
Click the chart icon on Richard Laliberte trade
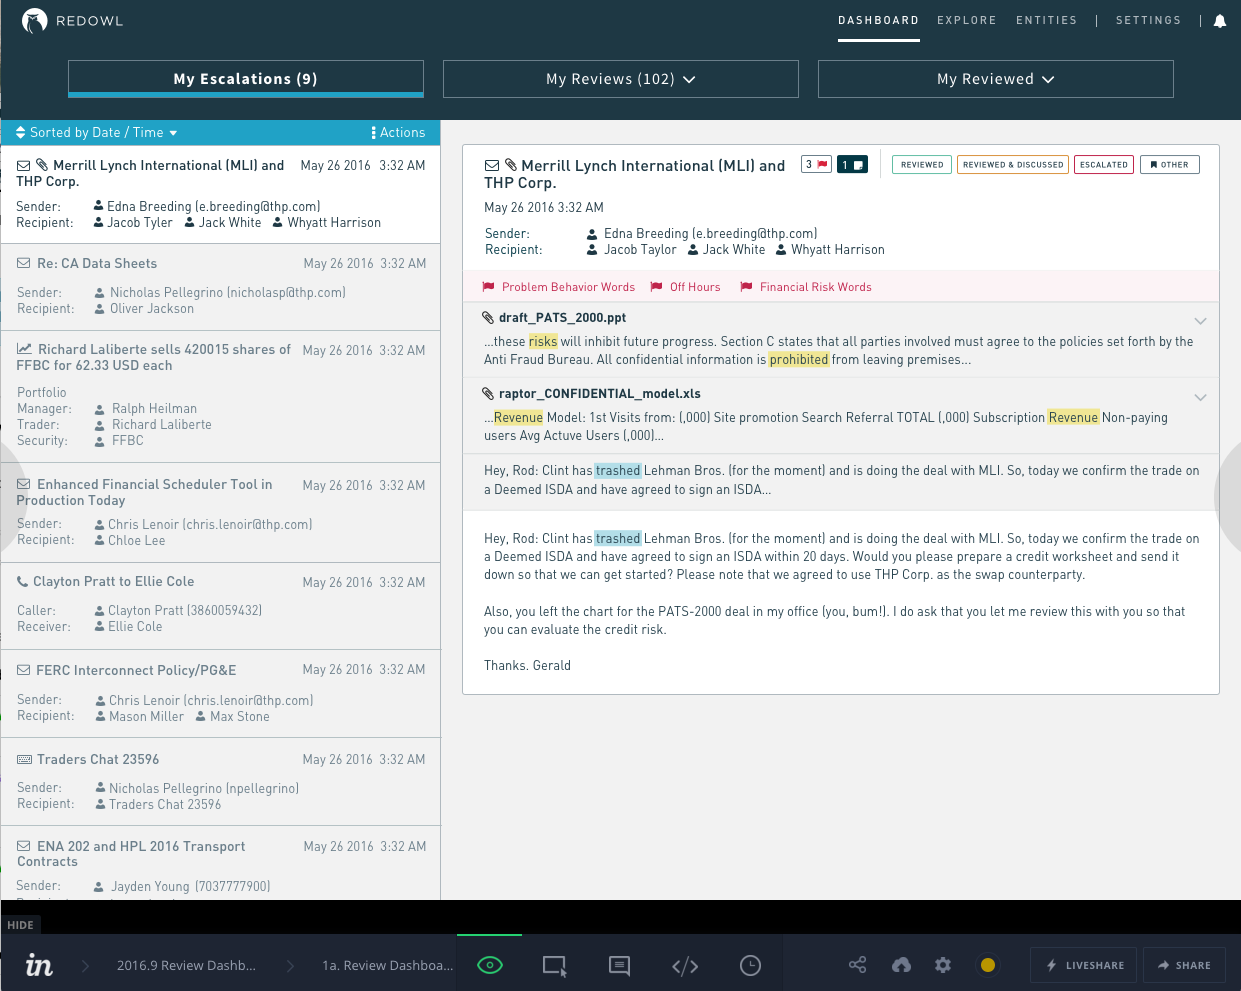[24, 349]
